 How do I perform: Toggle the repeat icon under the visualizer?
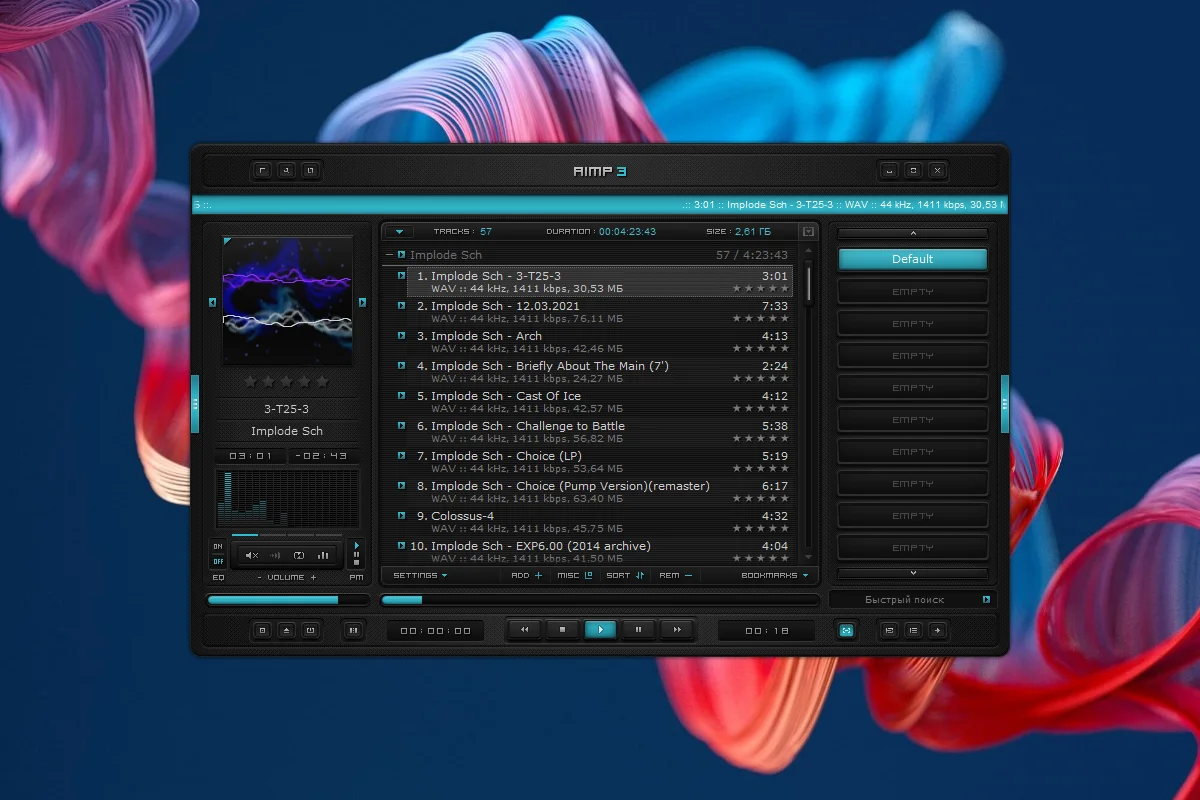point(298,555)
